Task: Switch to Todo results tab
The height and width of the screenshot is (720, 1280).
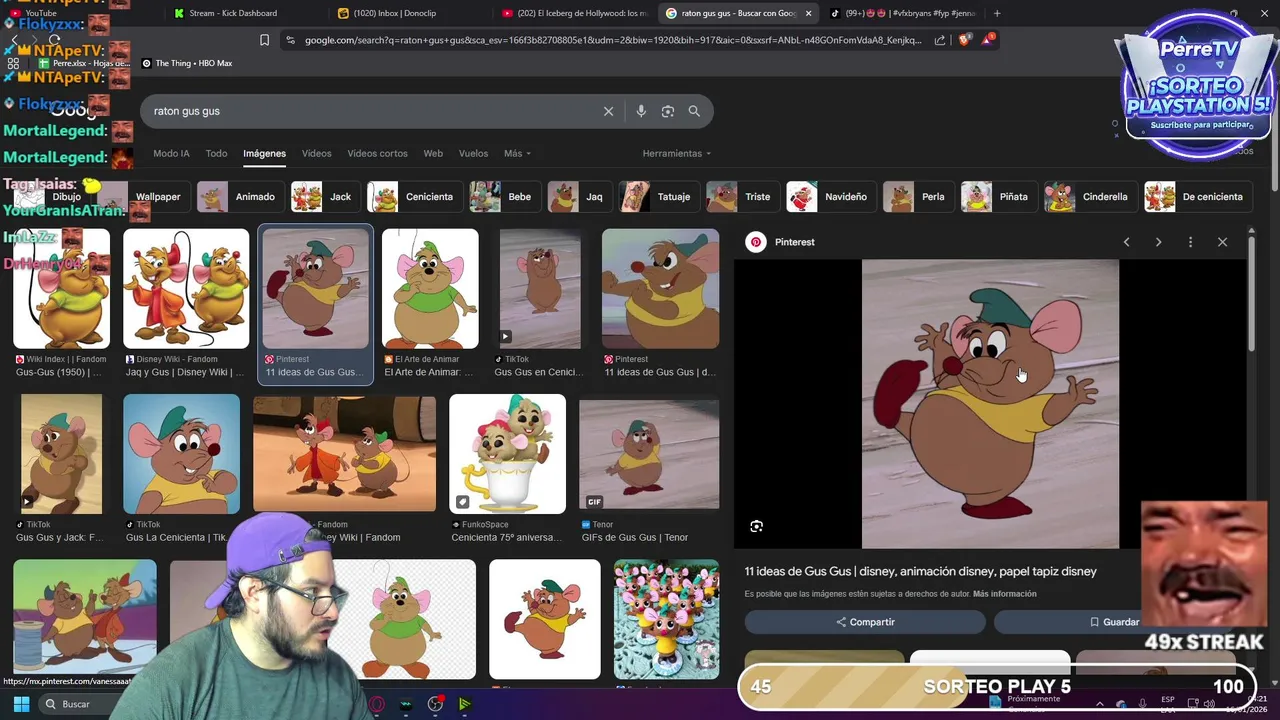Action: (216, 153)
